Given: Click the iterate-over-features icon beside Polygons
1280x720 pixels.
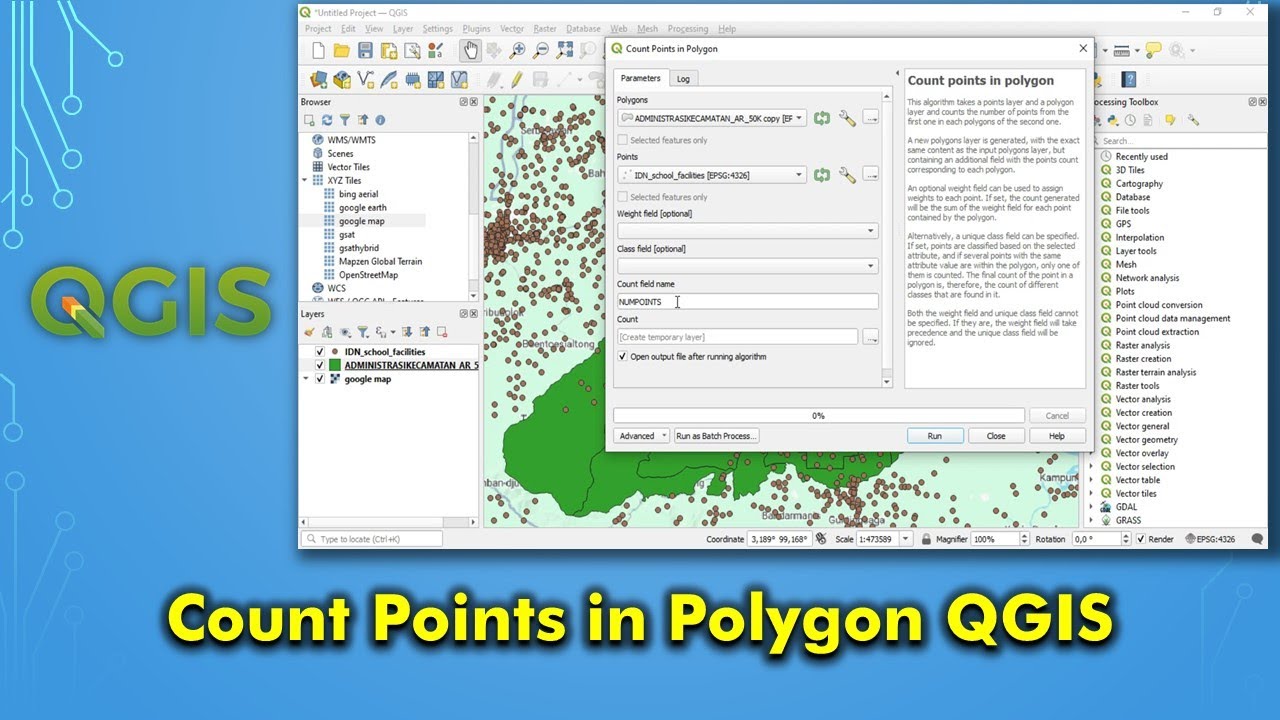Looking at the screenshot, I should (x=822, y=119).
